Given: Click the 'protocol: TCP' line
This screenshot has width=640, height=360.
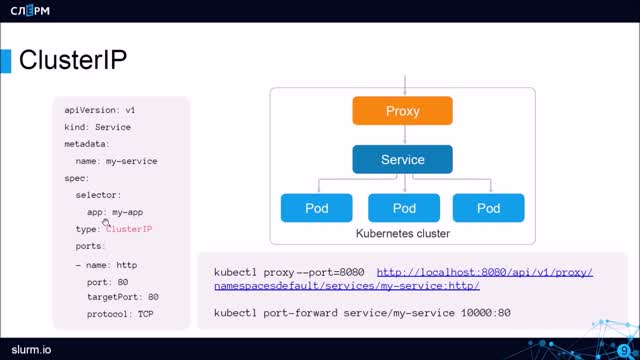Looking at the screenshot, I should pos(120,314).
